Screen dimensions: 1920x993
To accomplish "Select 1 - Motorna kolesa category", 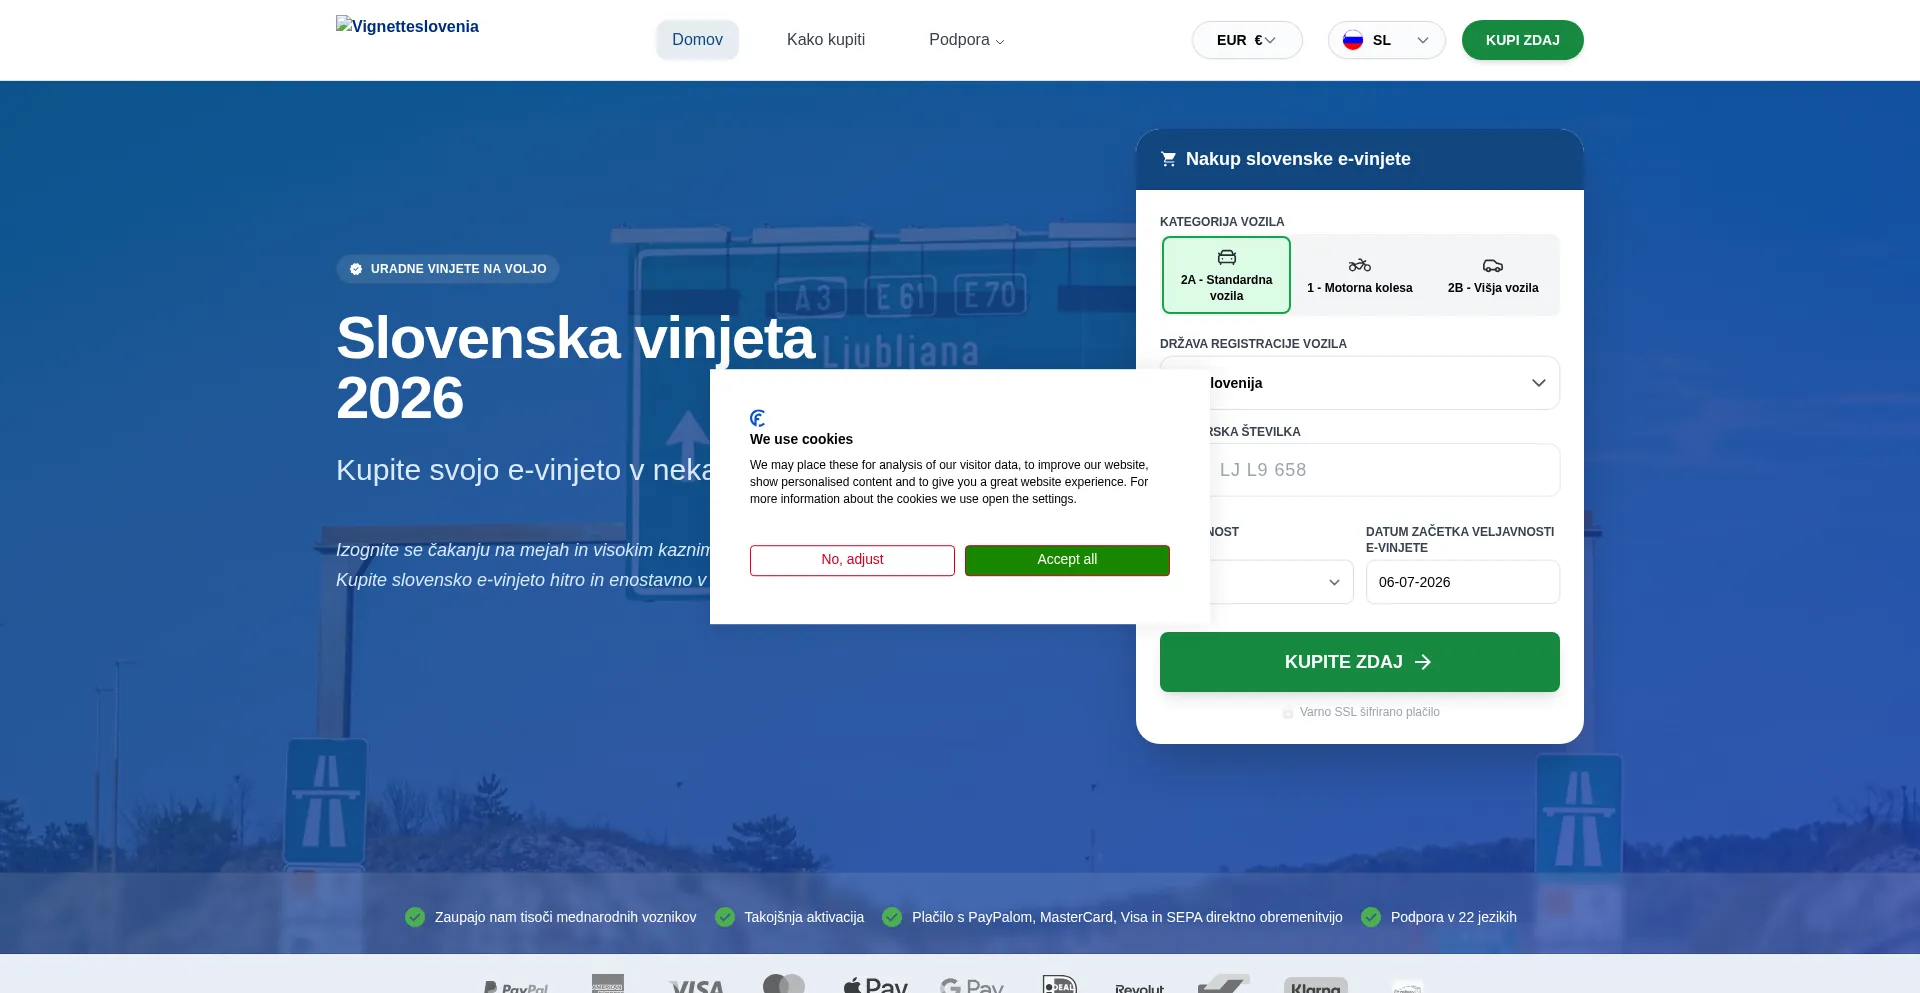I will tap(1360, 275).
